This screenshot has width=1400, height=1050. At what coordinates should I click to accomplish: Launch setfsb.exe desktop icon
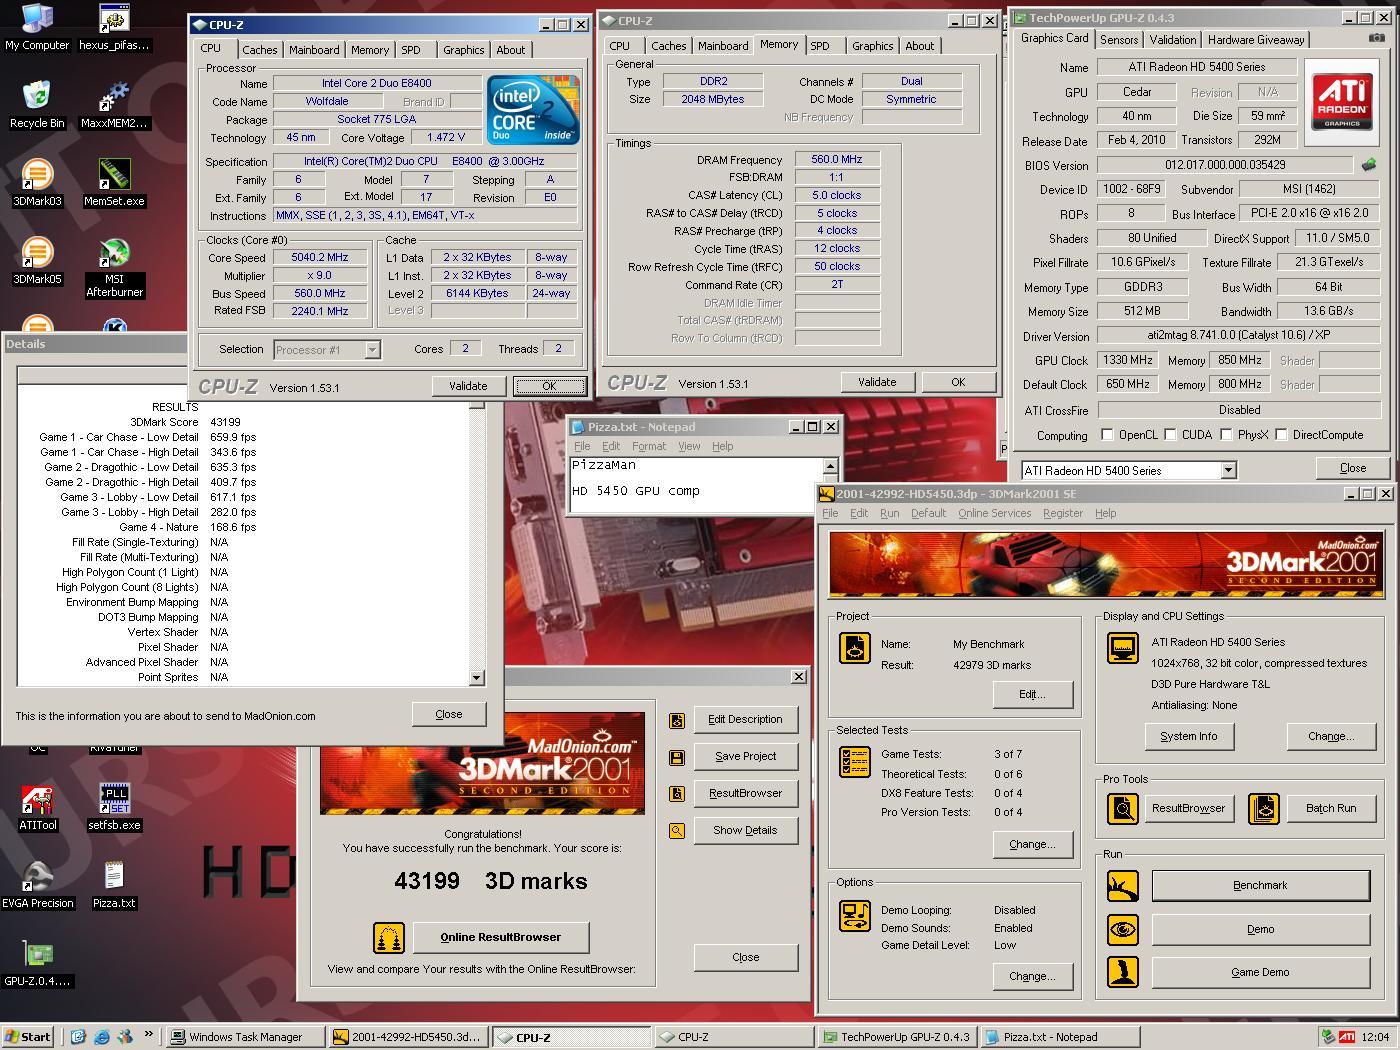114,807
